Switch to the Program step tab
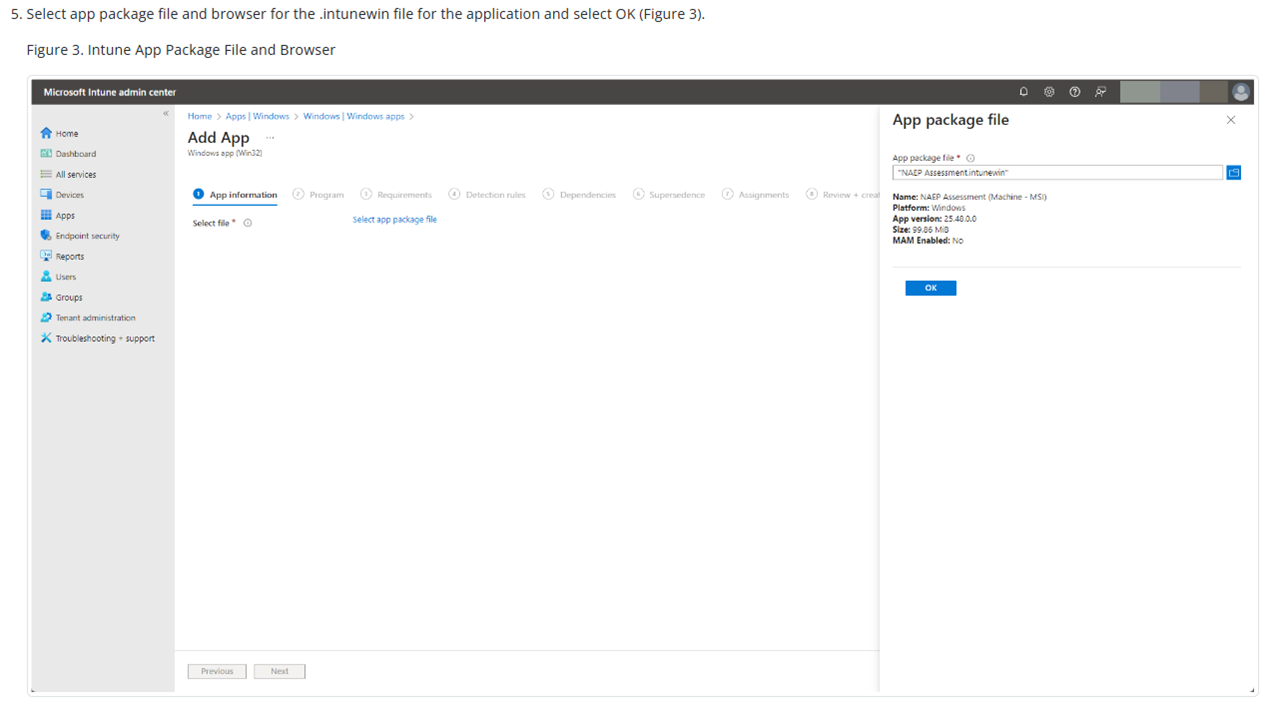 [x=319, y=195]
